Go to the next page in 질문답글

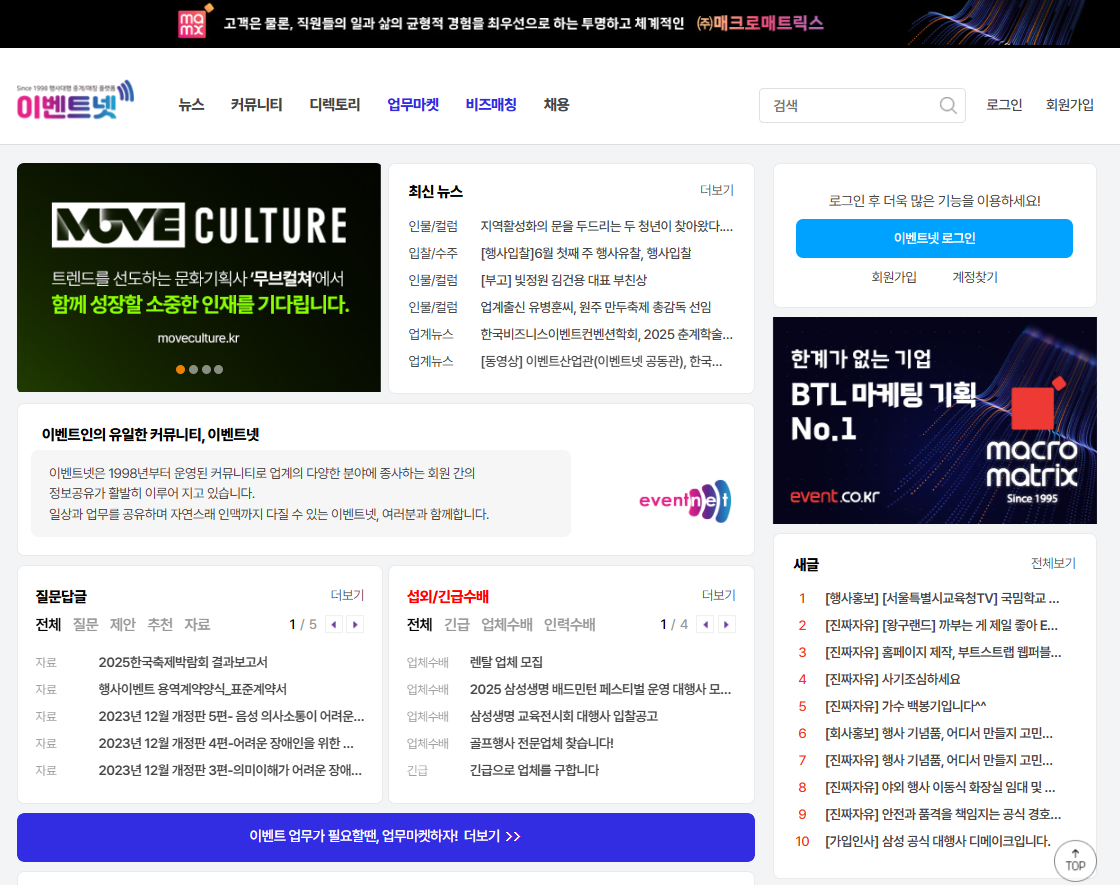(355, 624)
